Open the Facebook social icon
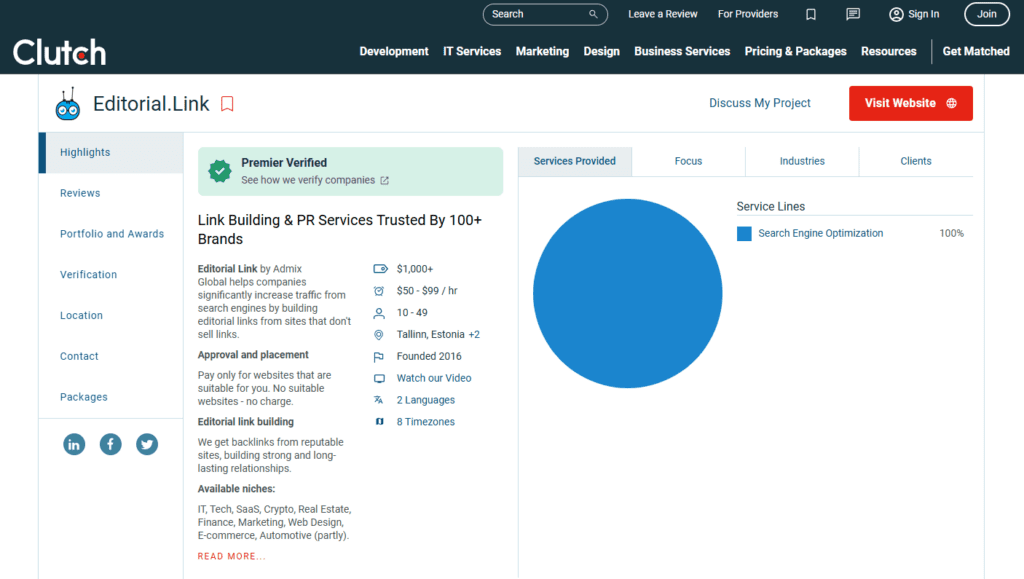This screenshot has height=579, width=1024. point(110,445)
